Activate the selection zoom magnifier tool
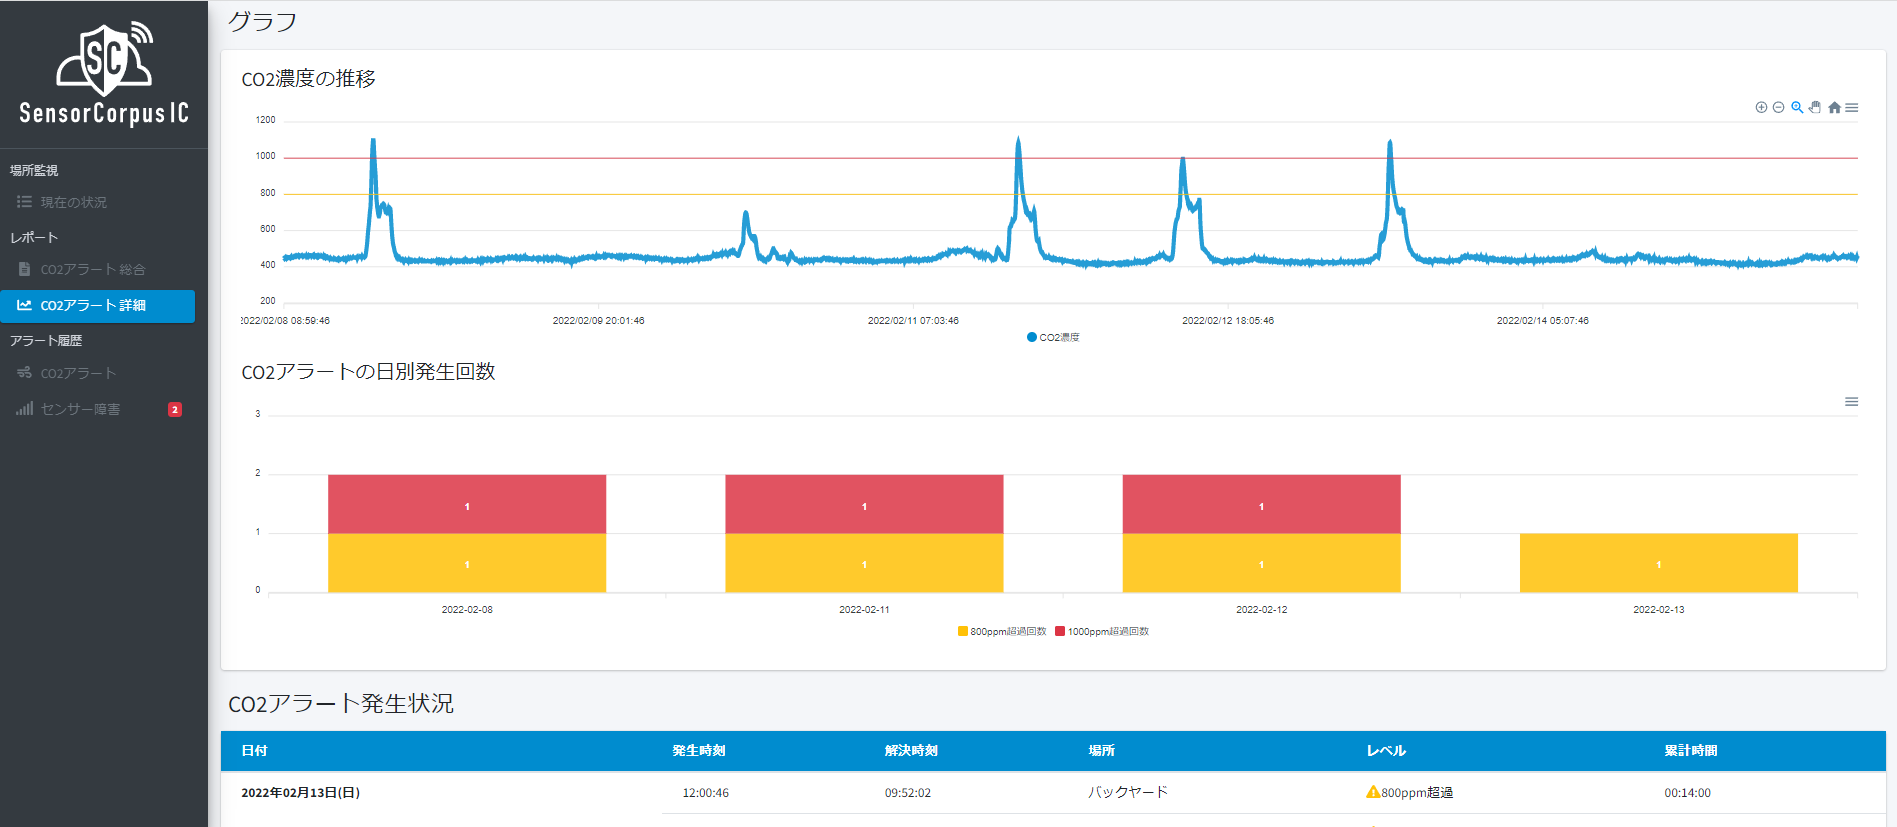The height and width of the screenshot is (827, 1897). 1797,107
